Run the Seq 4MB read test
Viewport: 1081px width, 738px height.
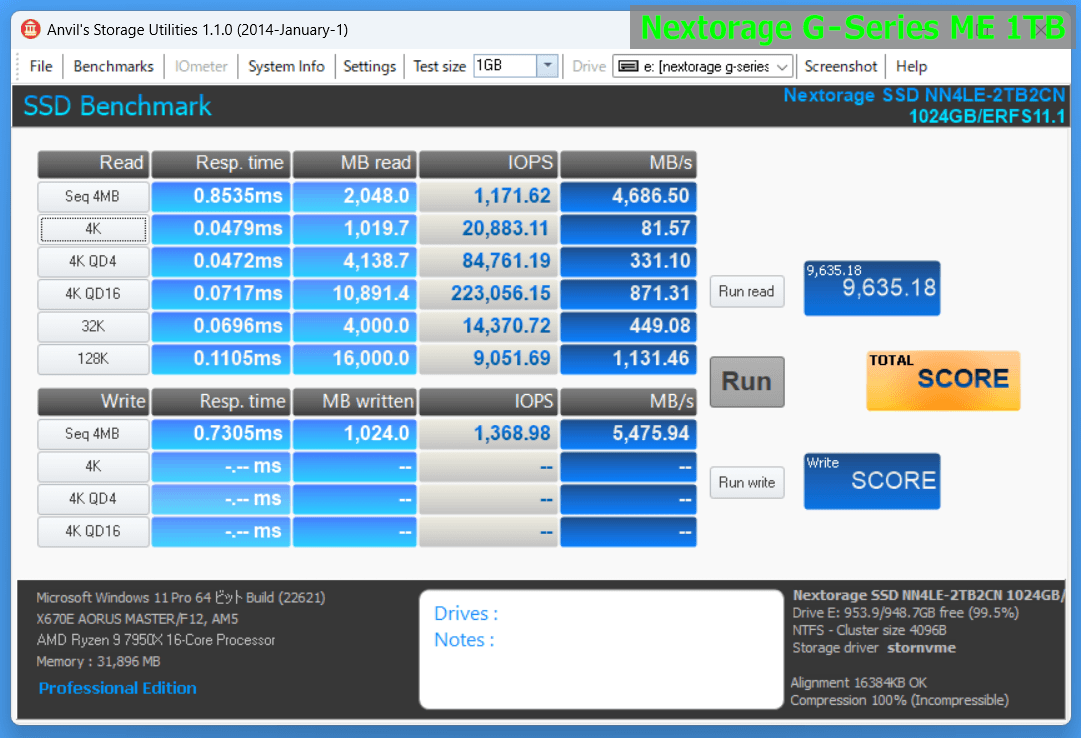[93, 196]
